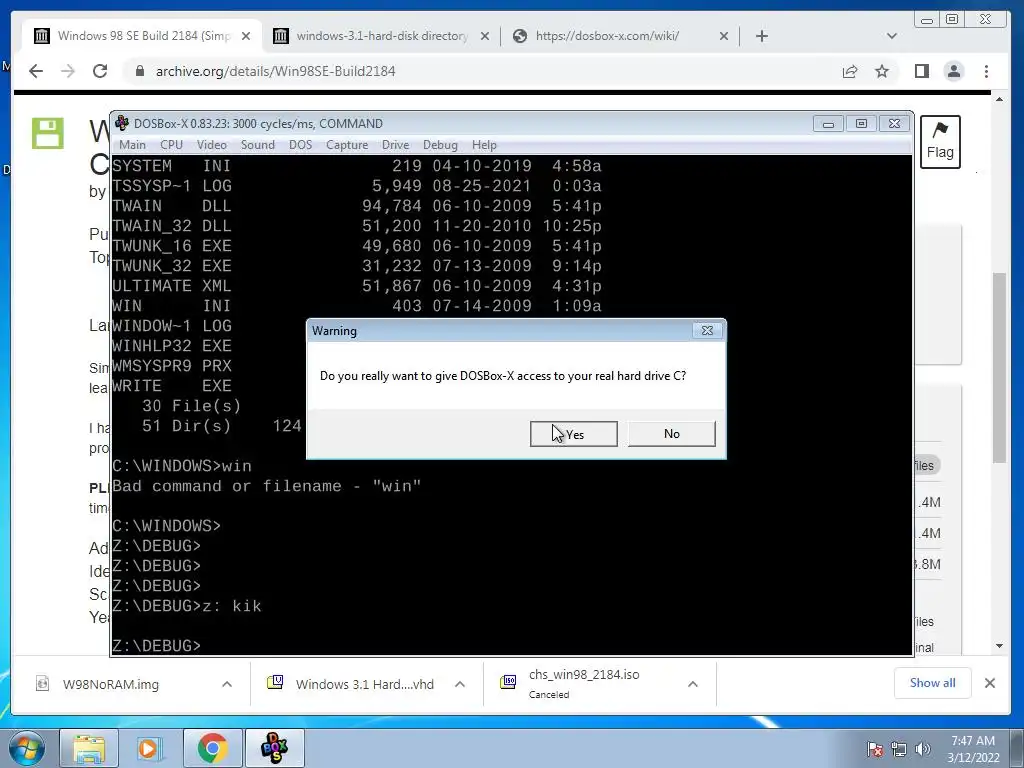This screenshot has width=1024, height=768.
Task: Click the ISO file icon in downloads bar
Action: (x=508, y=682)
